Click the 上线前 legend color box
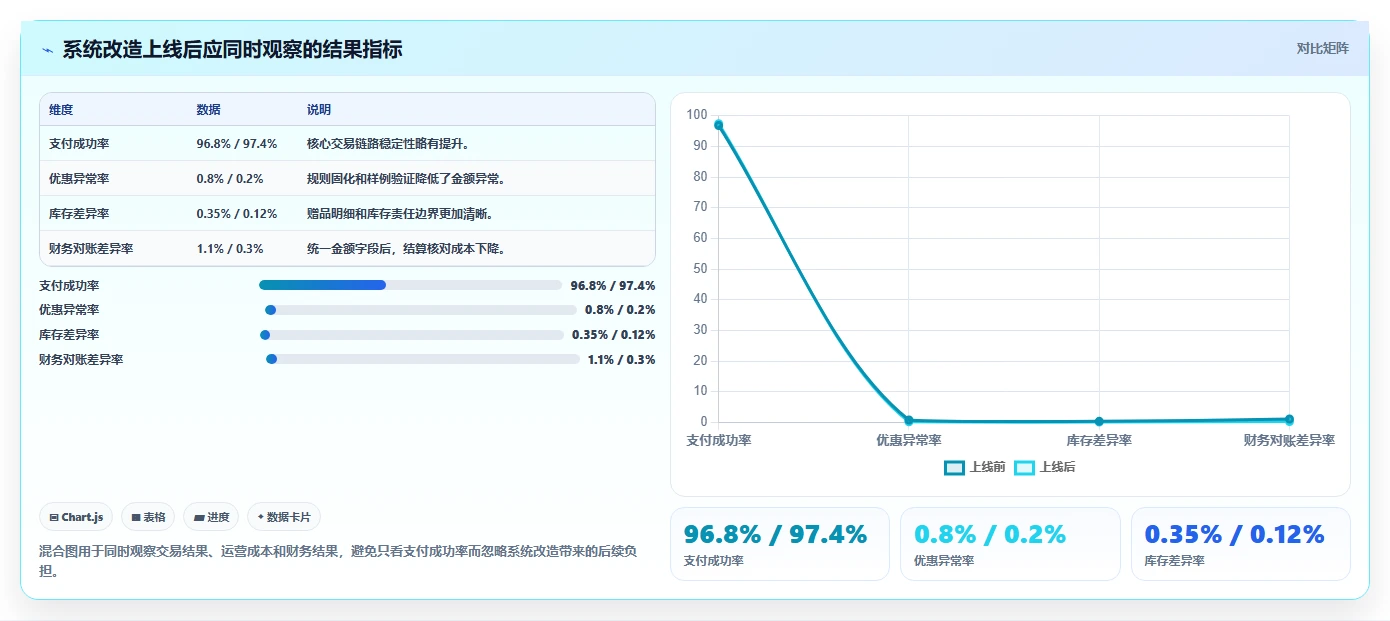Image resolution: width=1390 pixels, height=621 pixels. tap(955, 467)
